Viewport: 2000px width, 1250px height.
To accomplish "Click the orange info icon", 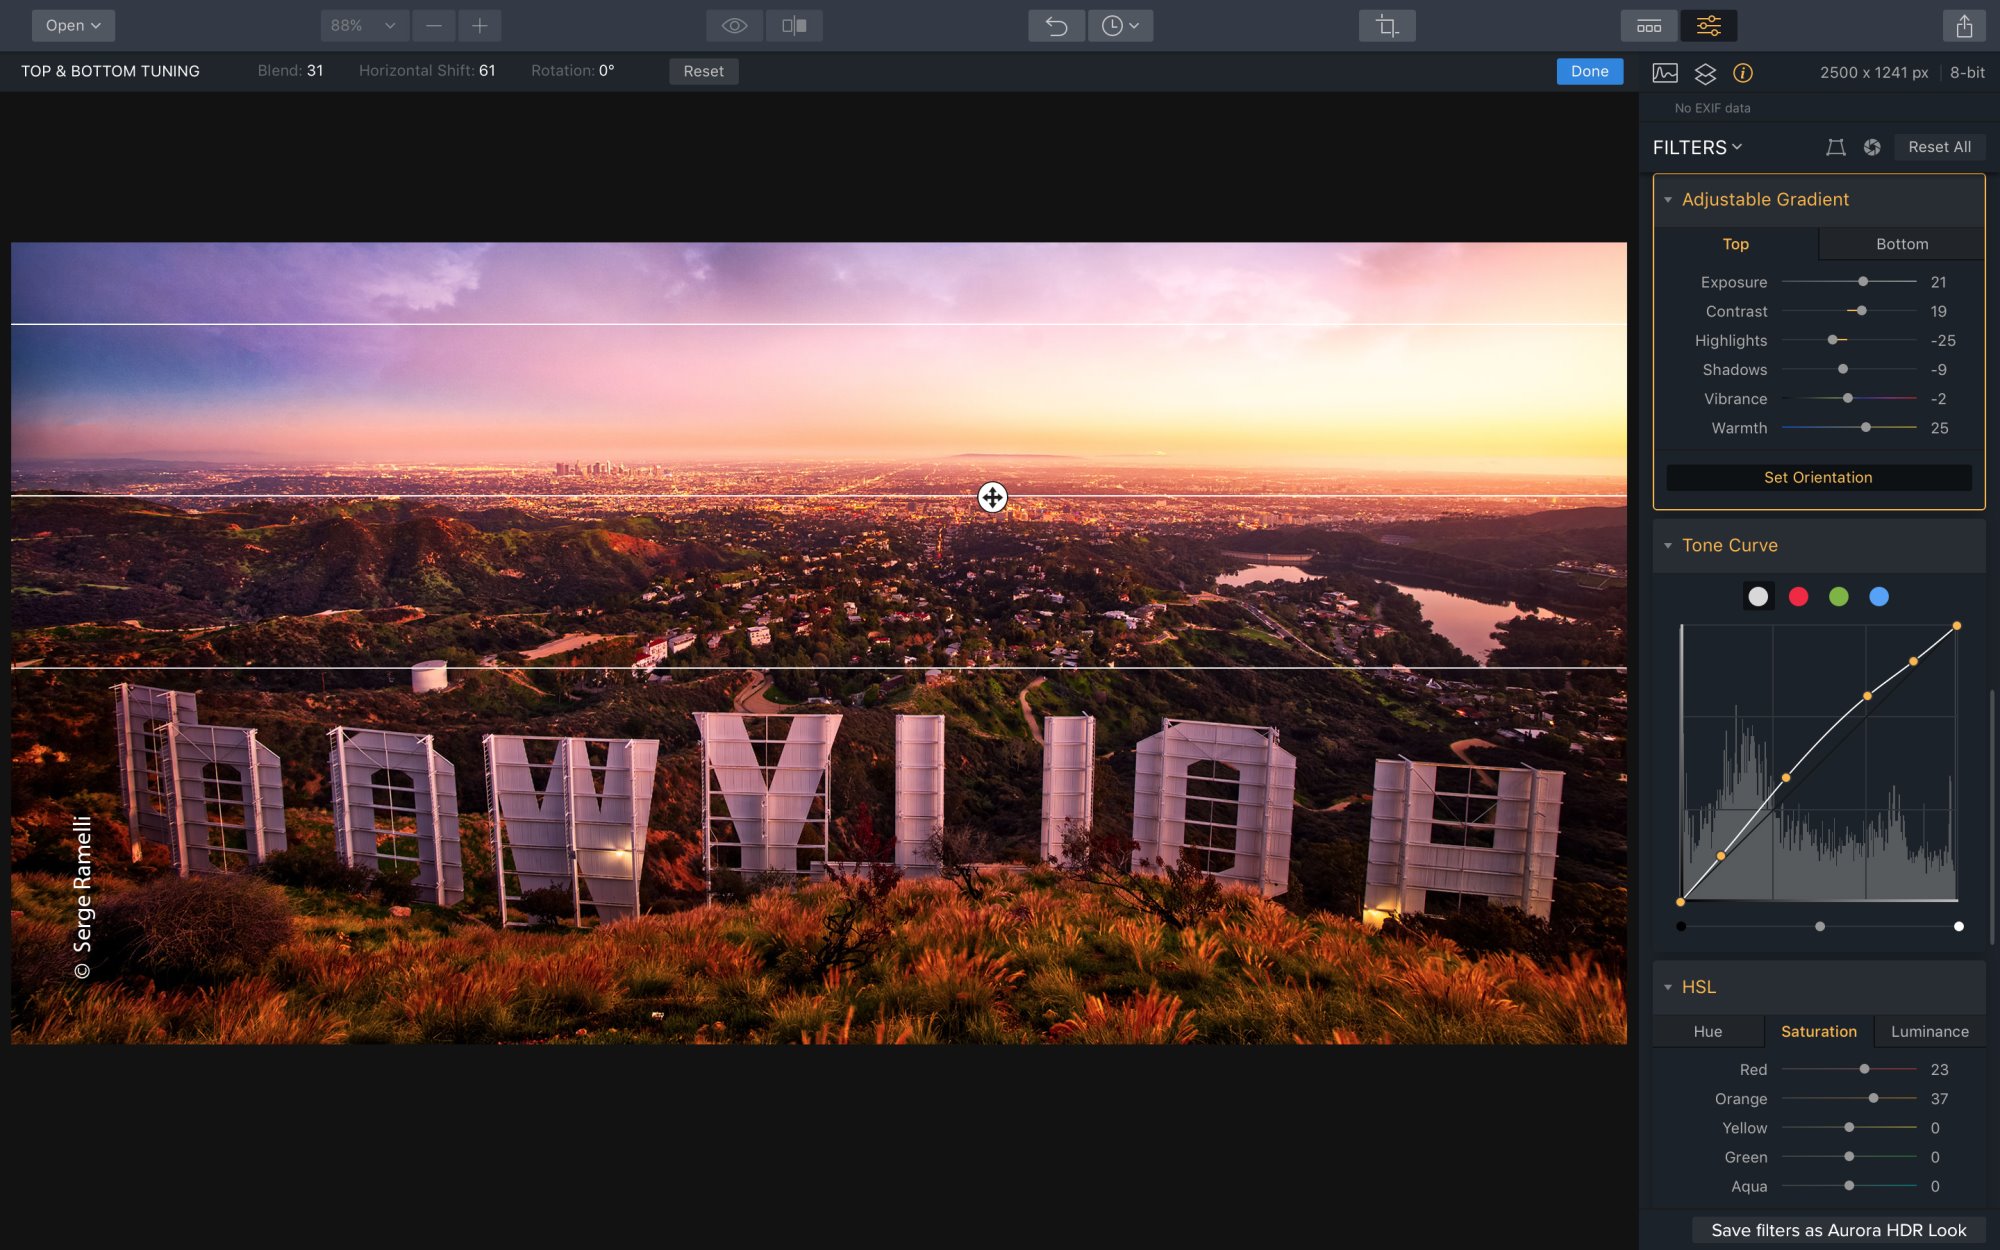I will [1742, 73].
